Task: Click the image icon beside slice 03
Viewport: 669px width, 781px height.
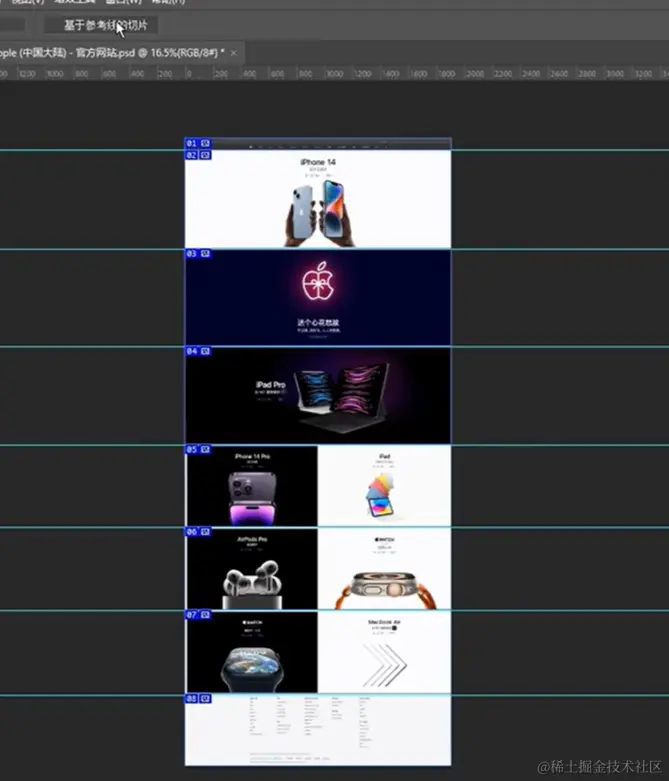Action: [205, 254]
